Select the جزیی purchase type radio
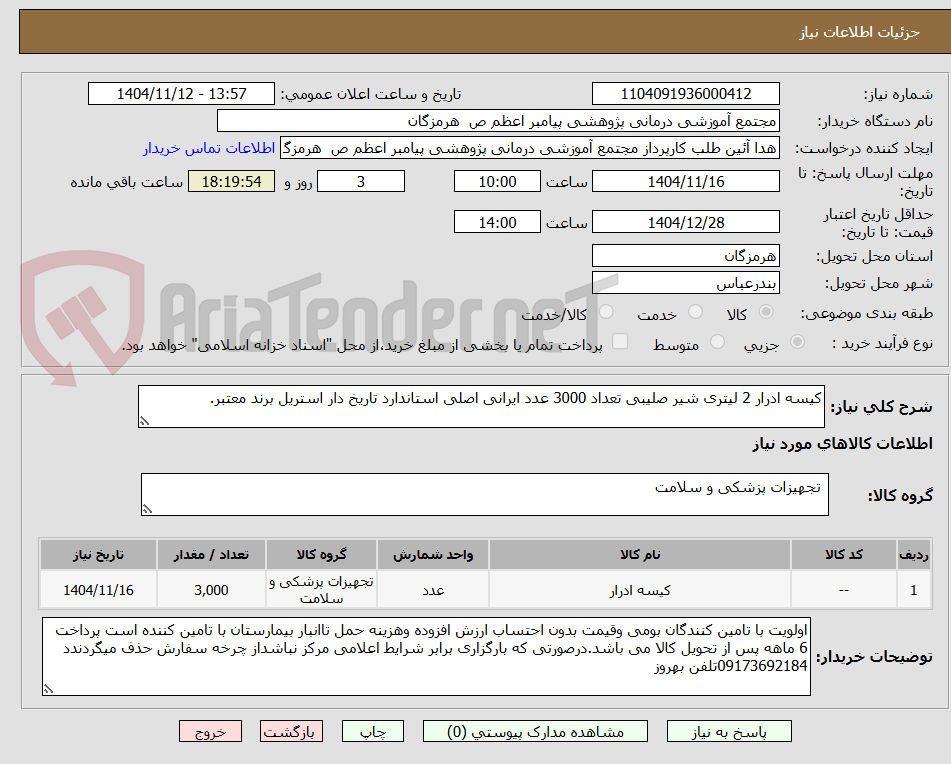The image size is (951, 764). (798, 342)
